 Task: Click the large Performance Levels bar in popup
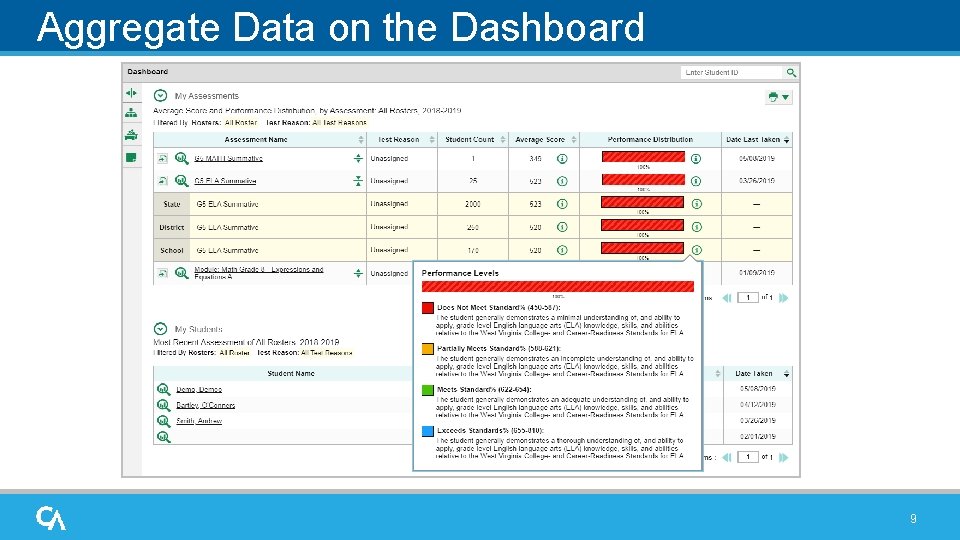(x=558, y=287)
